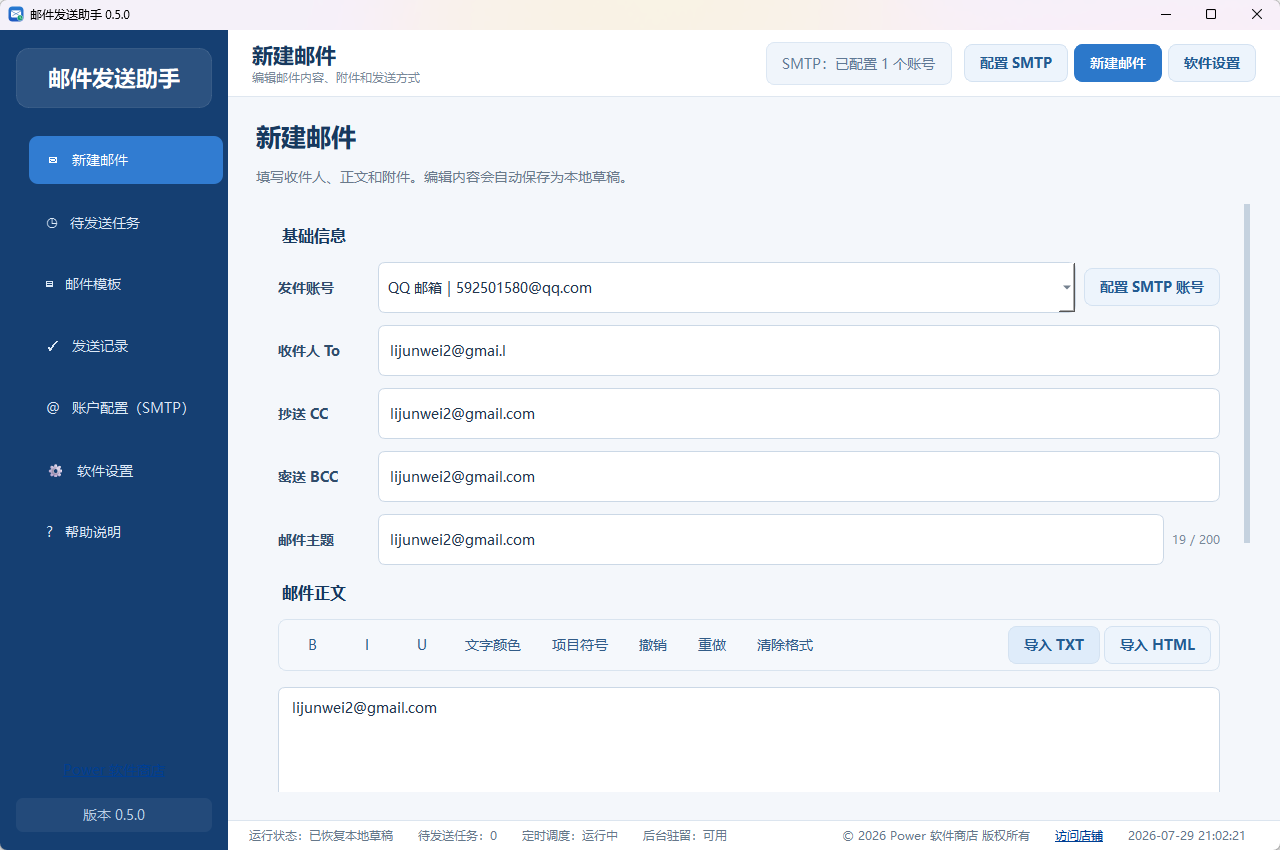This screenshot has width=1280, height=850.
Task: Click the 邮件发送助手 logo panel
Action: click(114, 78)
